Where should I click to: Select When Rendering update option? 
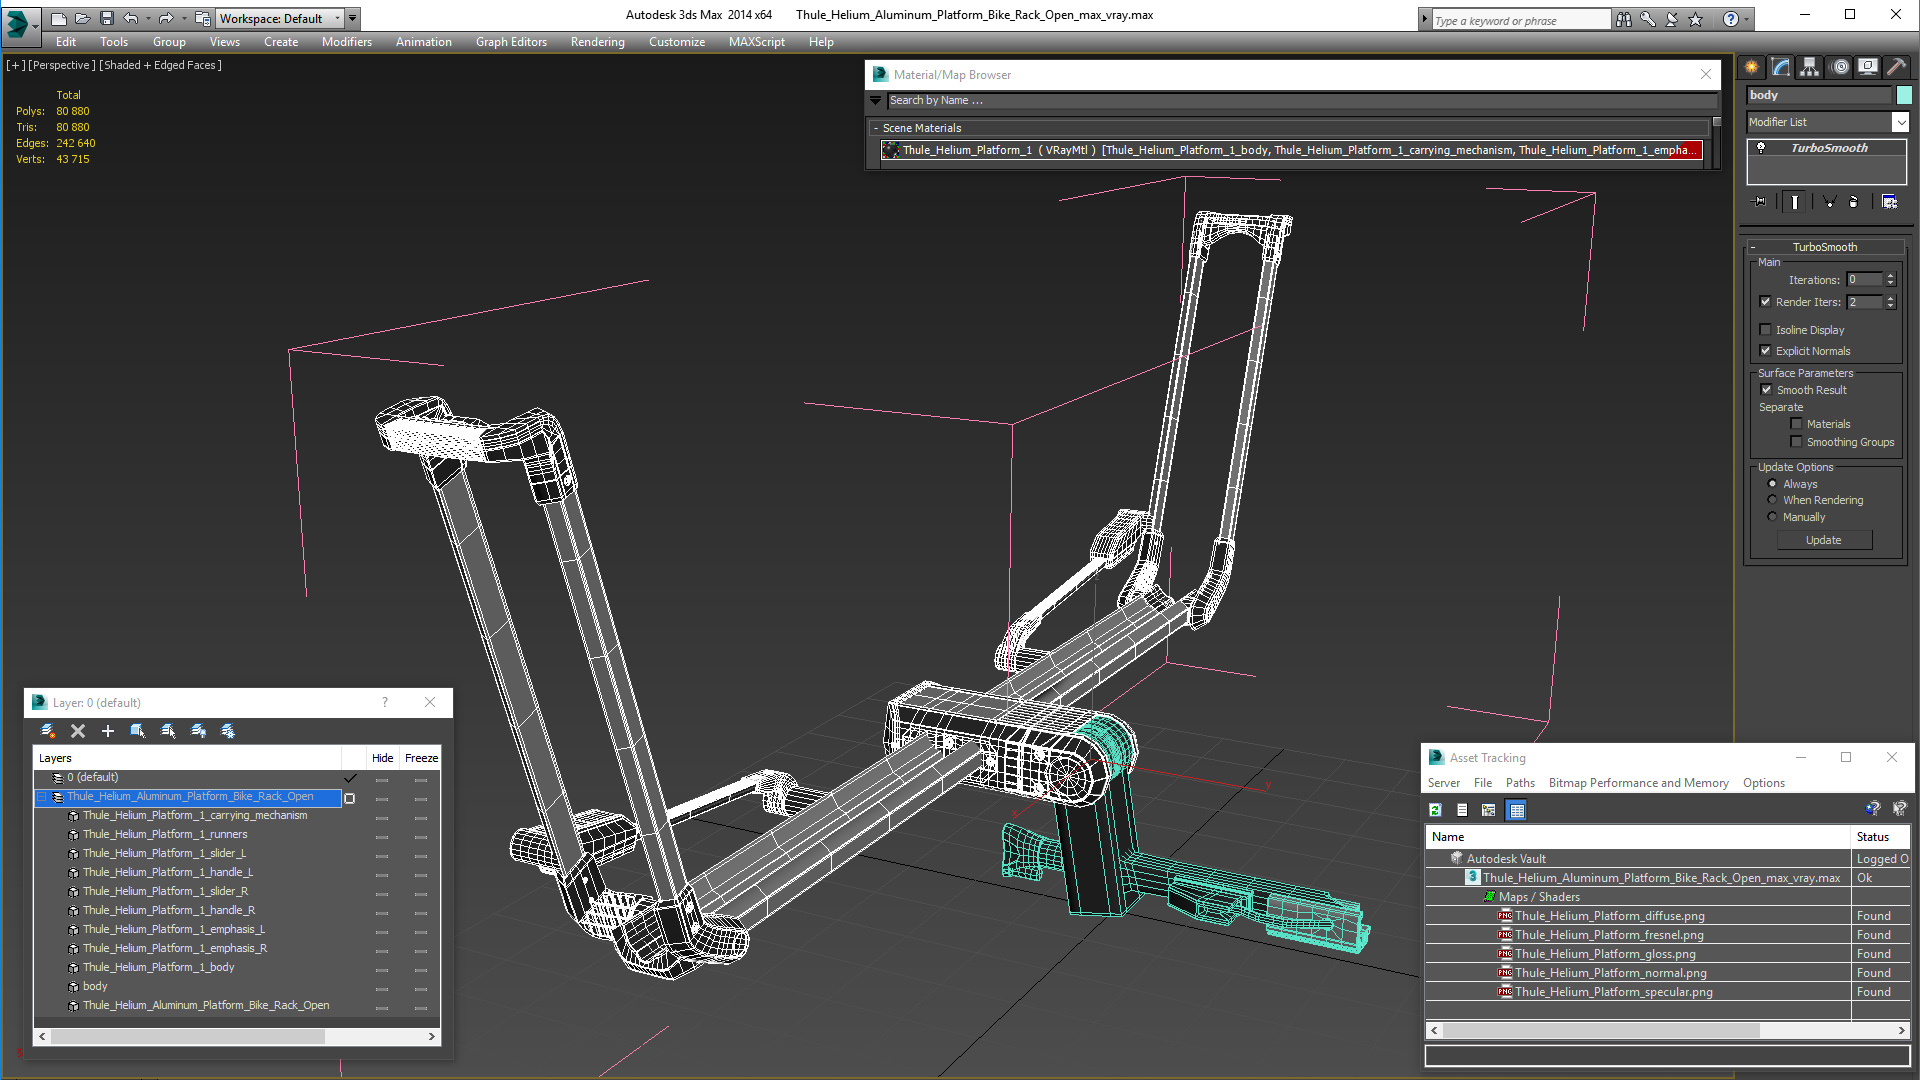(x=1772, y=500)
